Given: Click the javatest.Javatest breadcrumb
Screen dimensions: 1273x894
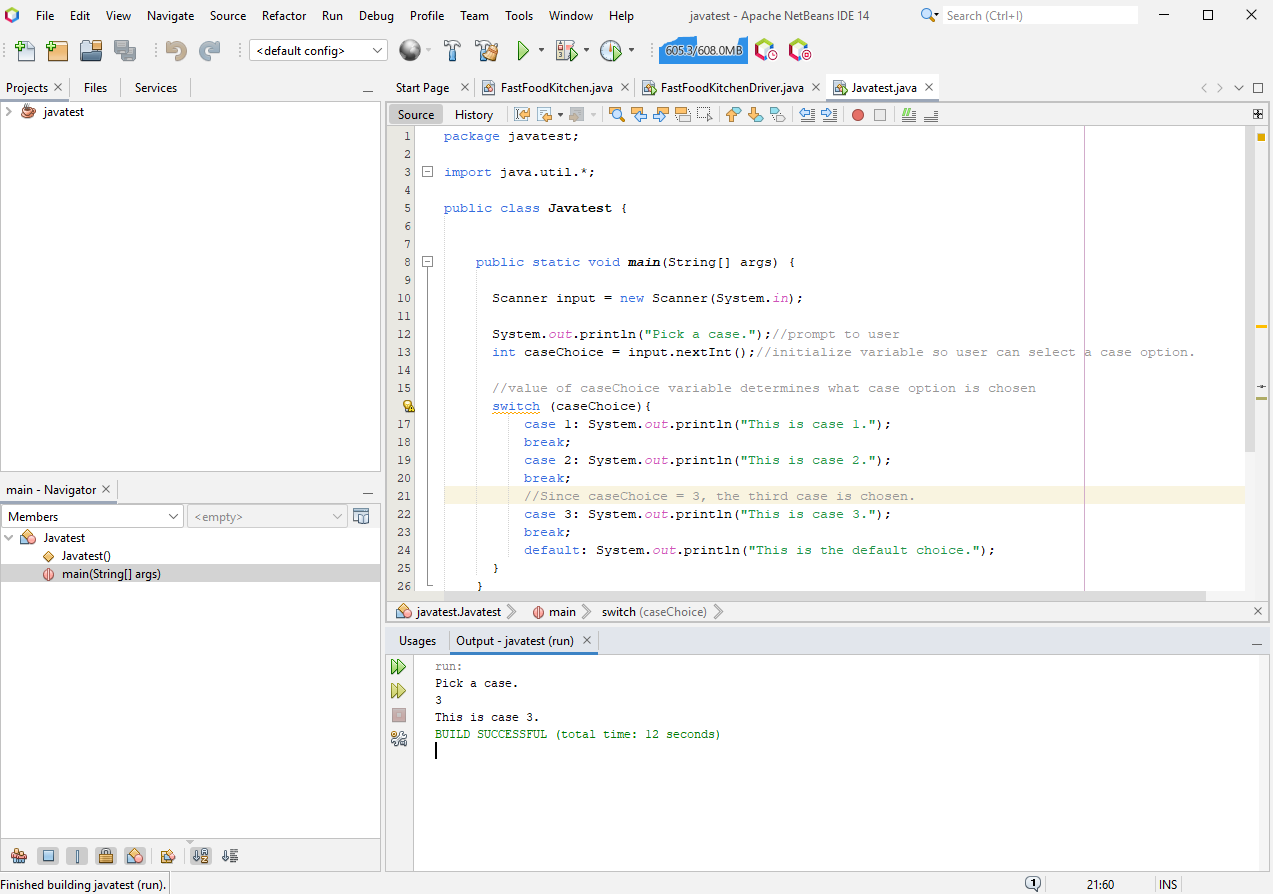Looking at the screenshot, I should (x=449, y=612).
